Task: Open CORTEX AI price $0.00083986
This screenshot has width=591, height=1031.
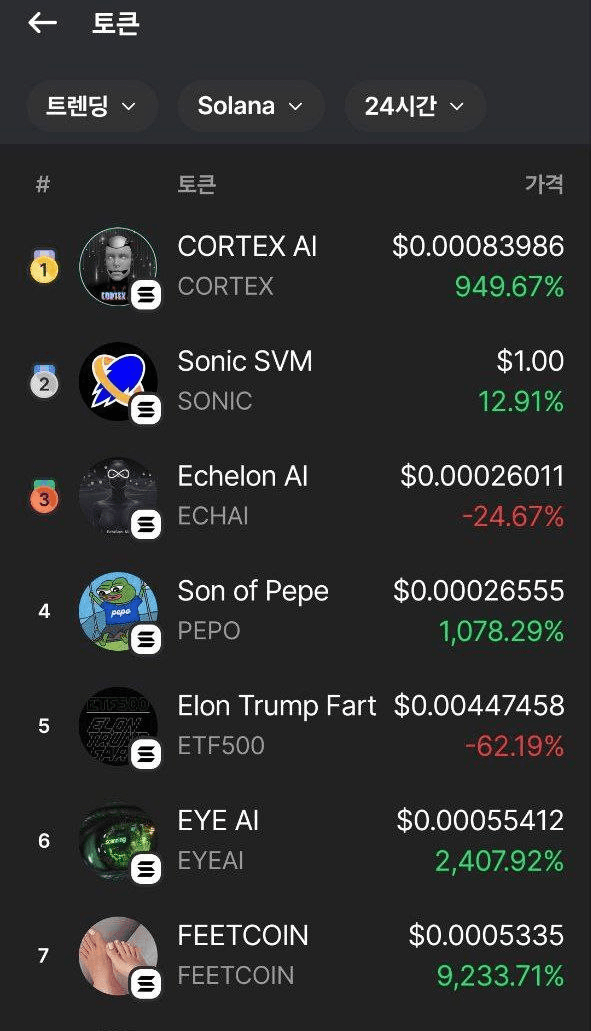Action: (x=478, y=247)
